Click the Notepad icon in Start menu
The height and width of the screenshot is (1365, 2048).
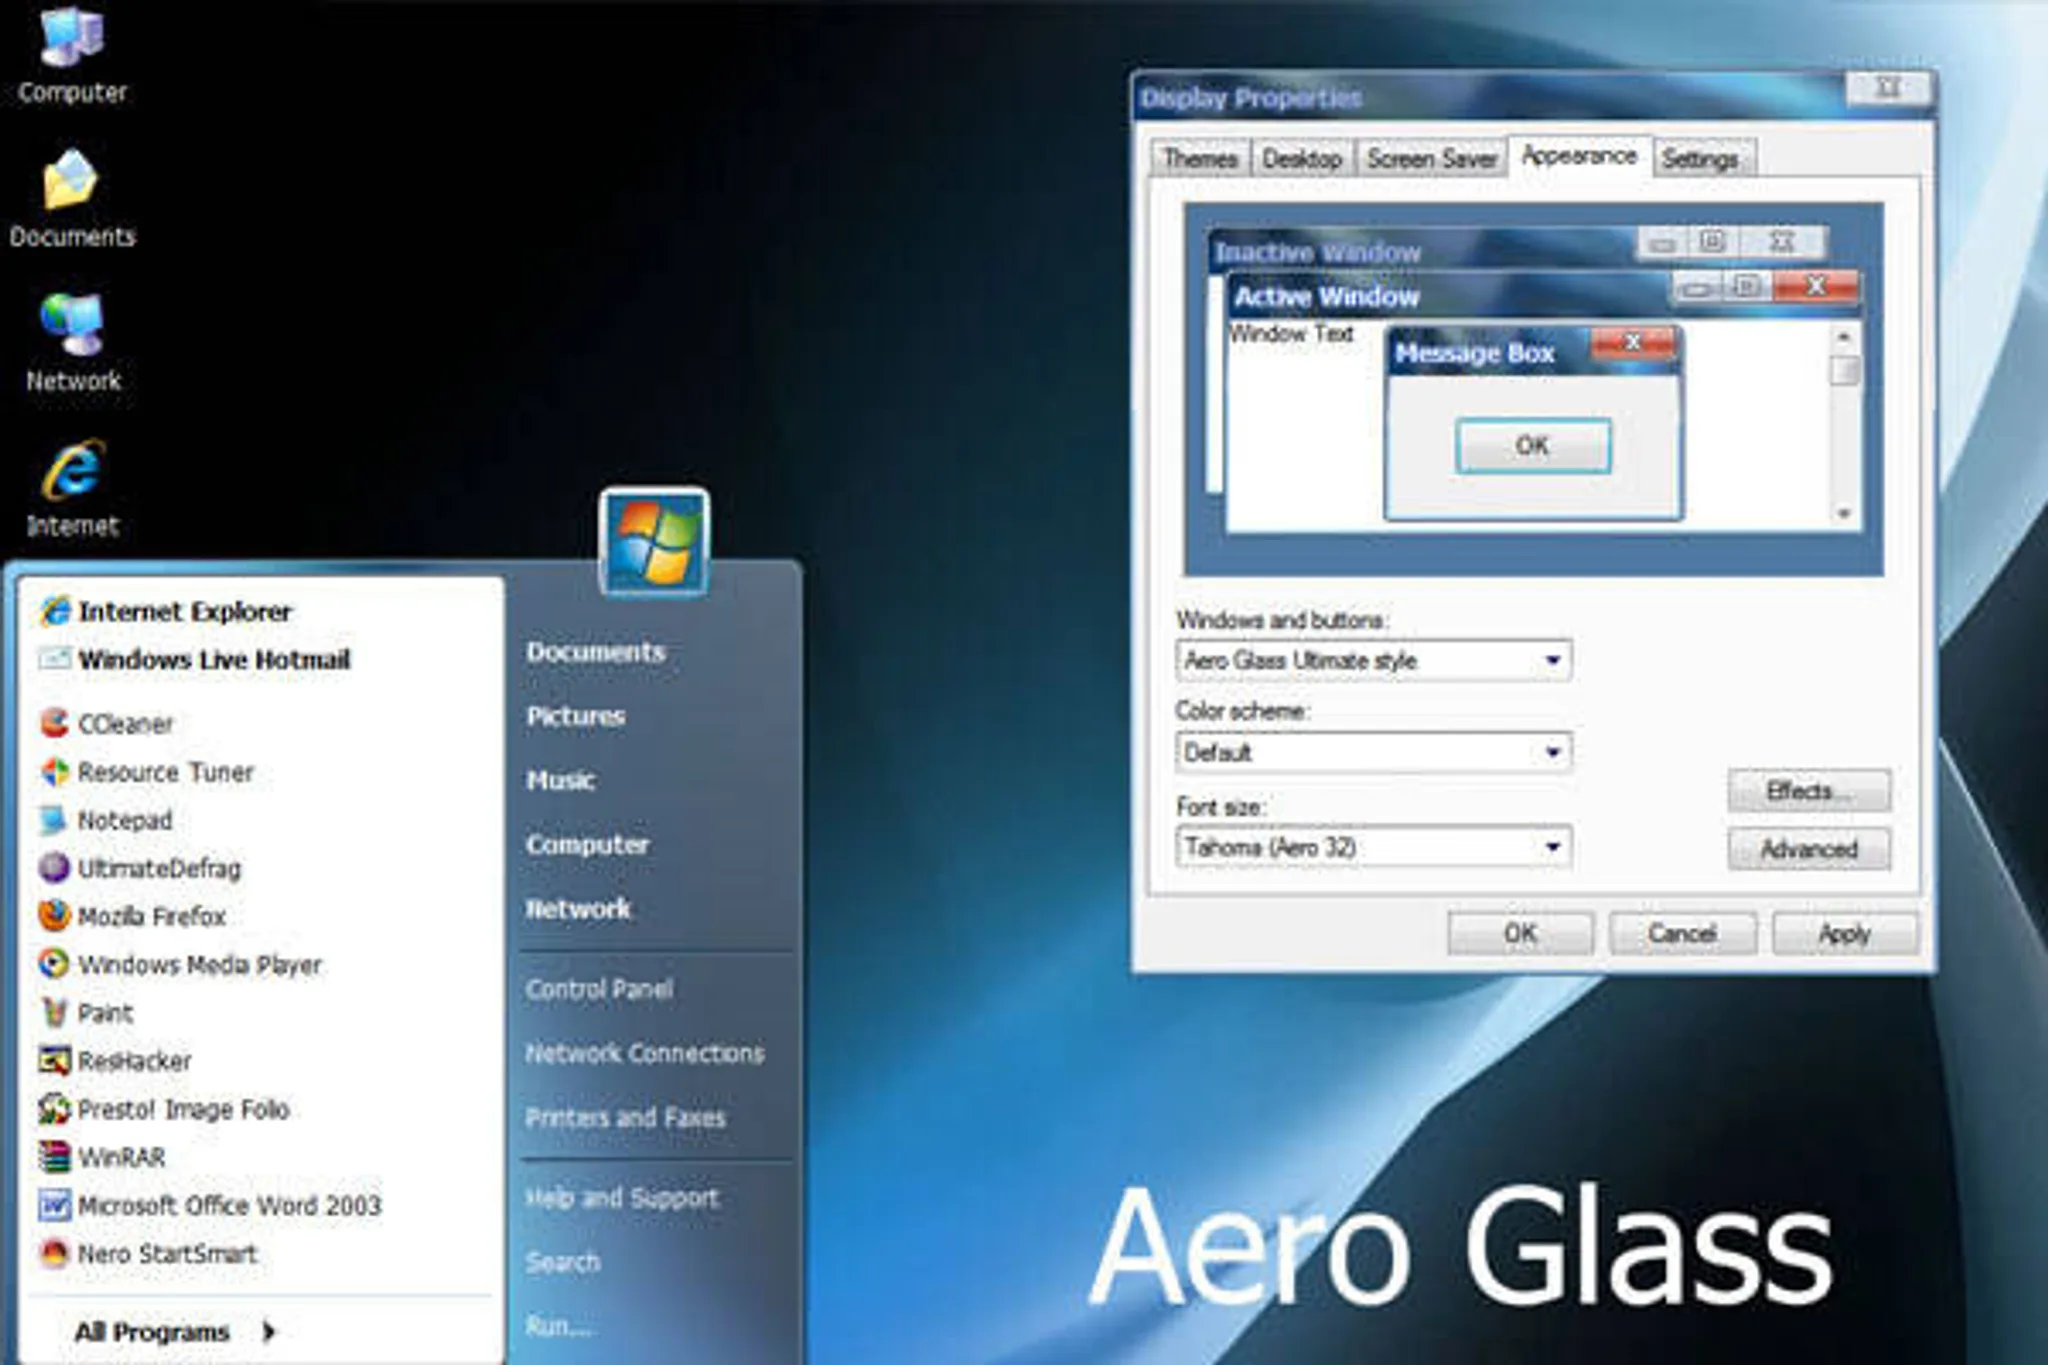(x=54, y=820)
